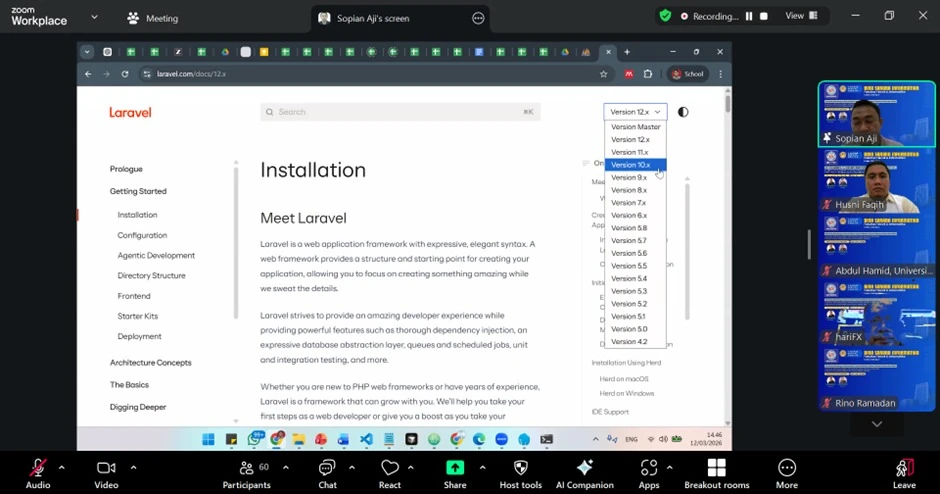Toggle camera with the Video icon
The image size is (940, 494).
pyautogui.click(x=106, y=468)
